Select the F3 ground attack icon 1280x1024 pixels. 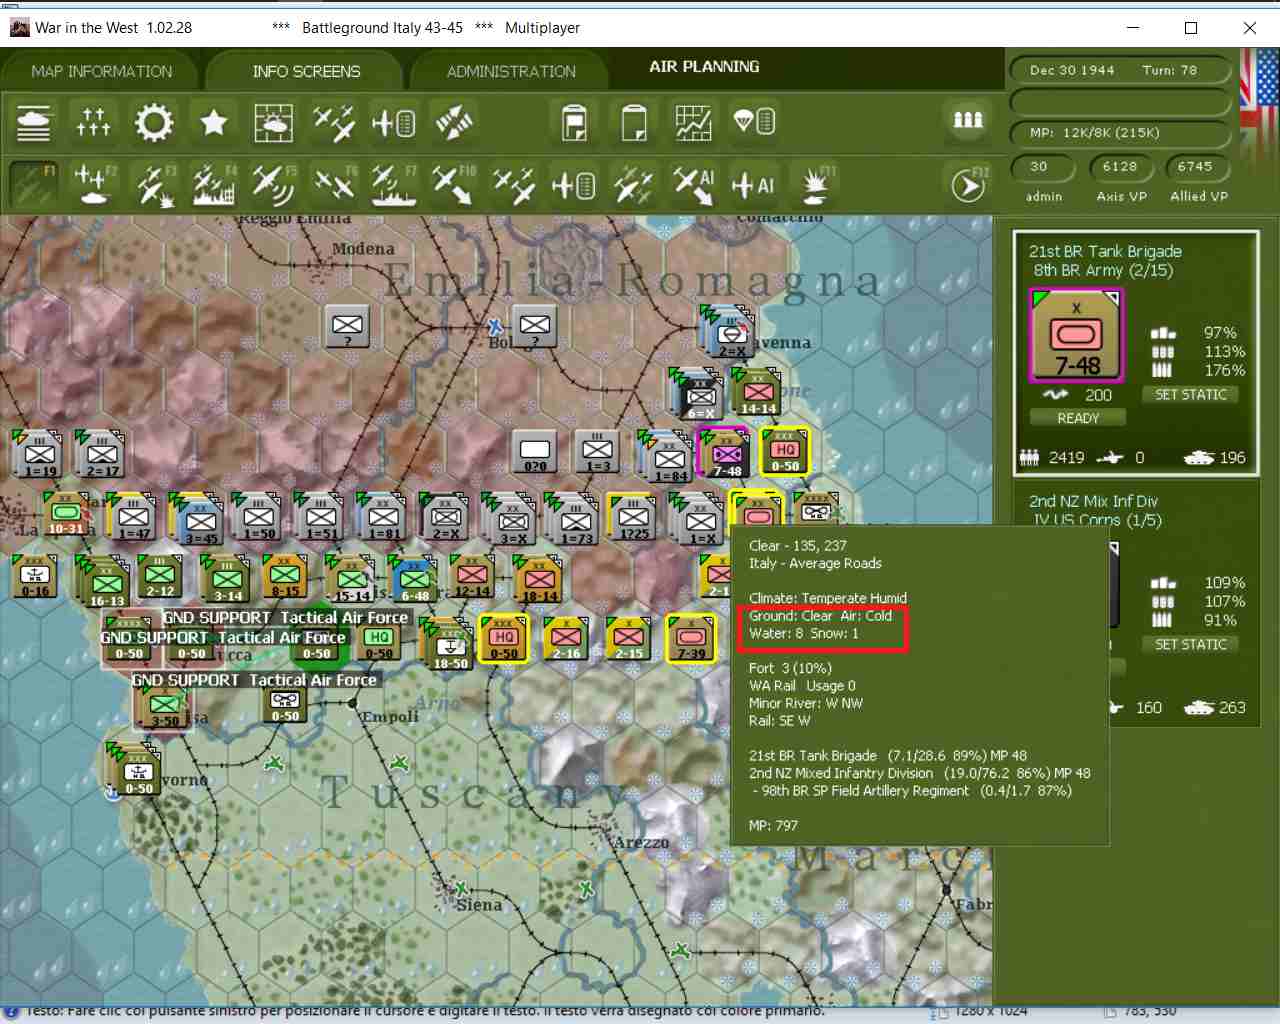coord(153,184)
